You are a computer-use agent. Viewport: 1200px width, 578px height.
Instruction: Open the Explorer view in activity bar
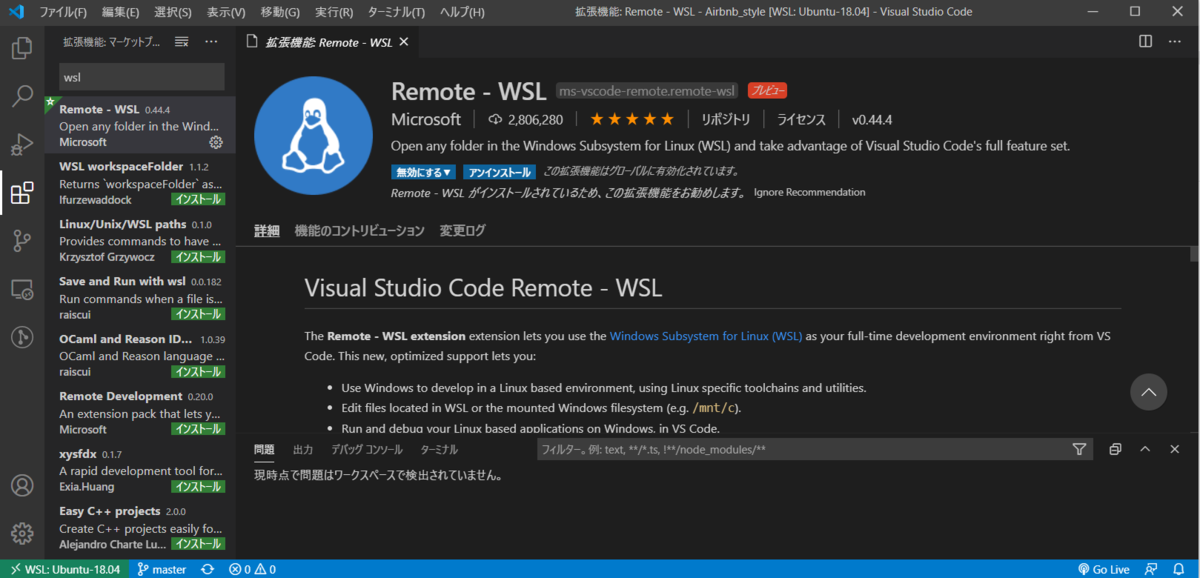pyautogui.click(x=22, y=47)
